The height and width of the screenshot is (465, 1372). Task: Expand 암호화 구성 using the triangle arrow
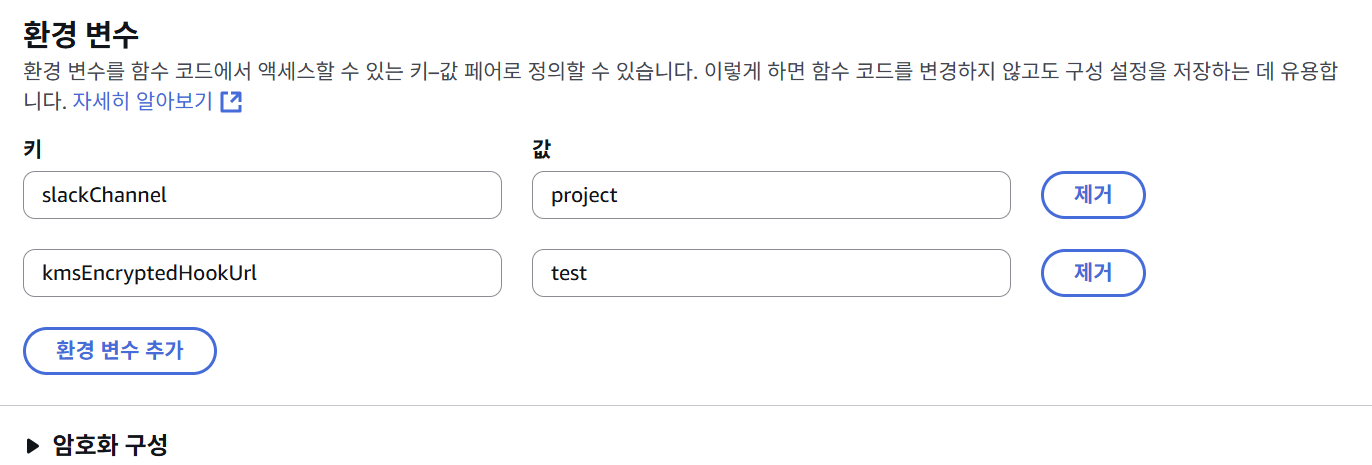(x=33, y=445)
